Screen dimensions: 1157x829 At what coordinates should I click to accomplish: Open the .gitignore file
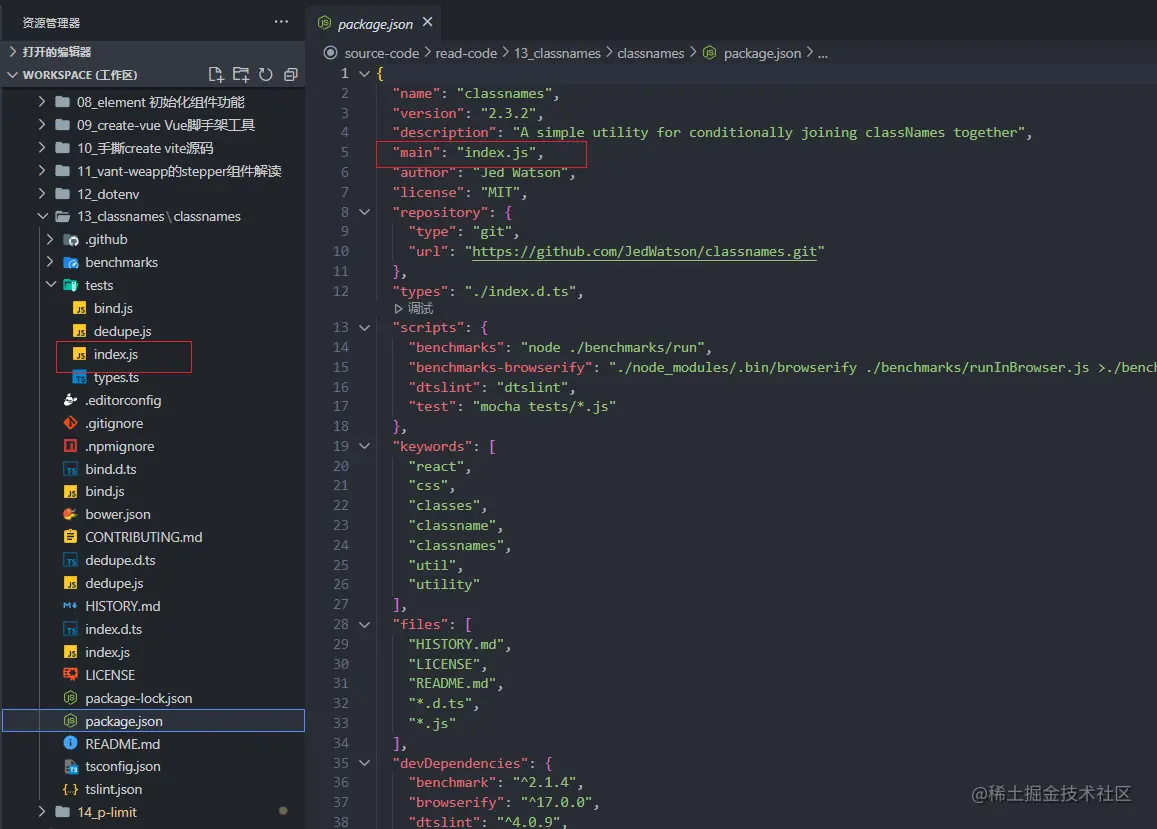(114, 423)
